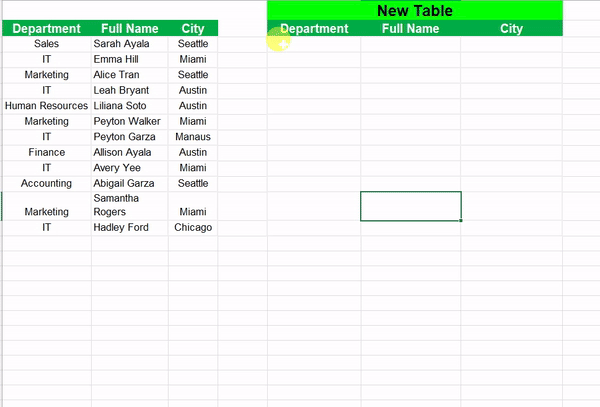
Task: Select Austin in Allison Ayala's row
Action: [193, 153]
